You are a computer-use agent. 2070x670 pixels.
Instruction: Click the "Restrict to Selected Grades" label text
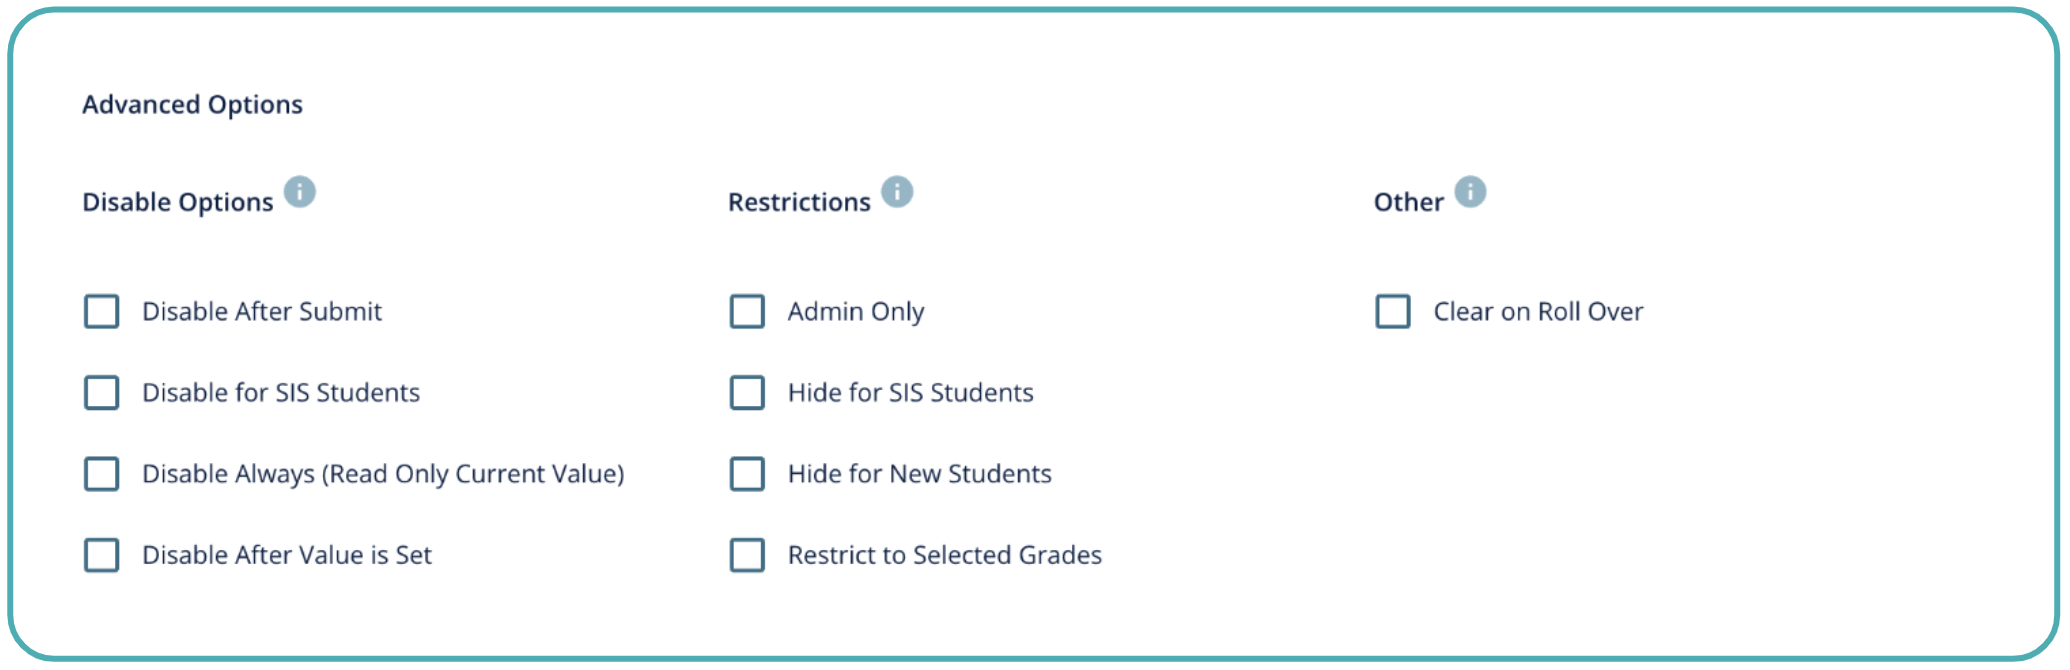[944, 555]
